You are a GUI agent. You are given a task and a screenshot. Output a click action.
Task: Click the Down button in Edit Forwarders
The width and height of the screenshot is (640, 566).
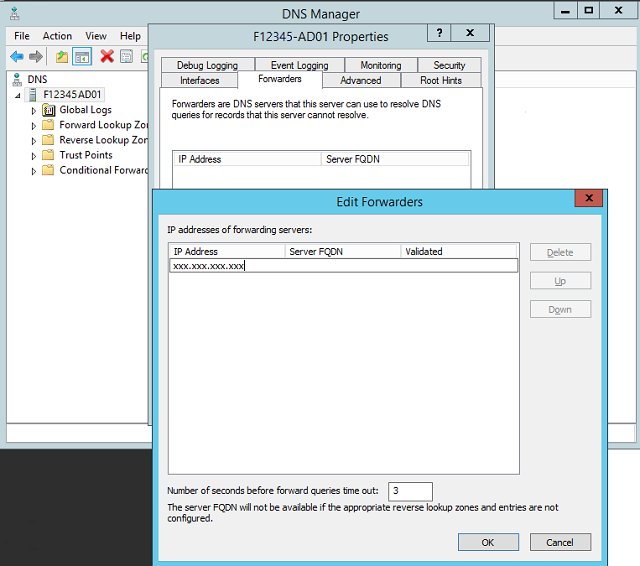pyautogui.click(x=560, y=309)
